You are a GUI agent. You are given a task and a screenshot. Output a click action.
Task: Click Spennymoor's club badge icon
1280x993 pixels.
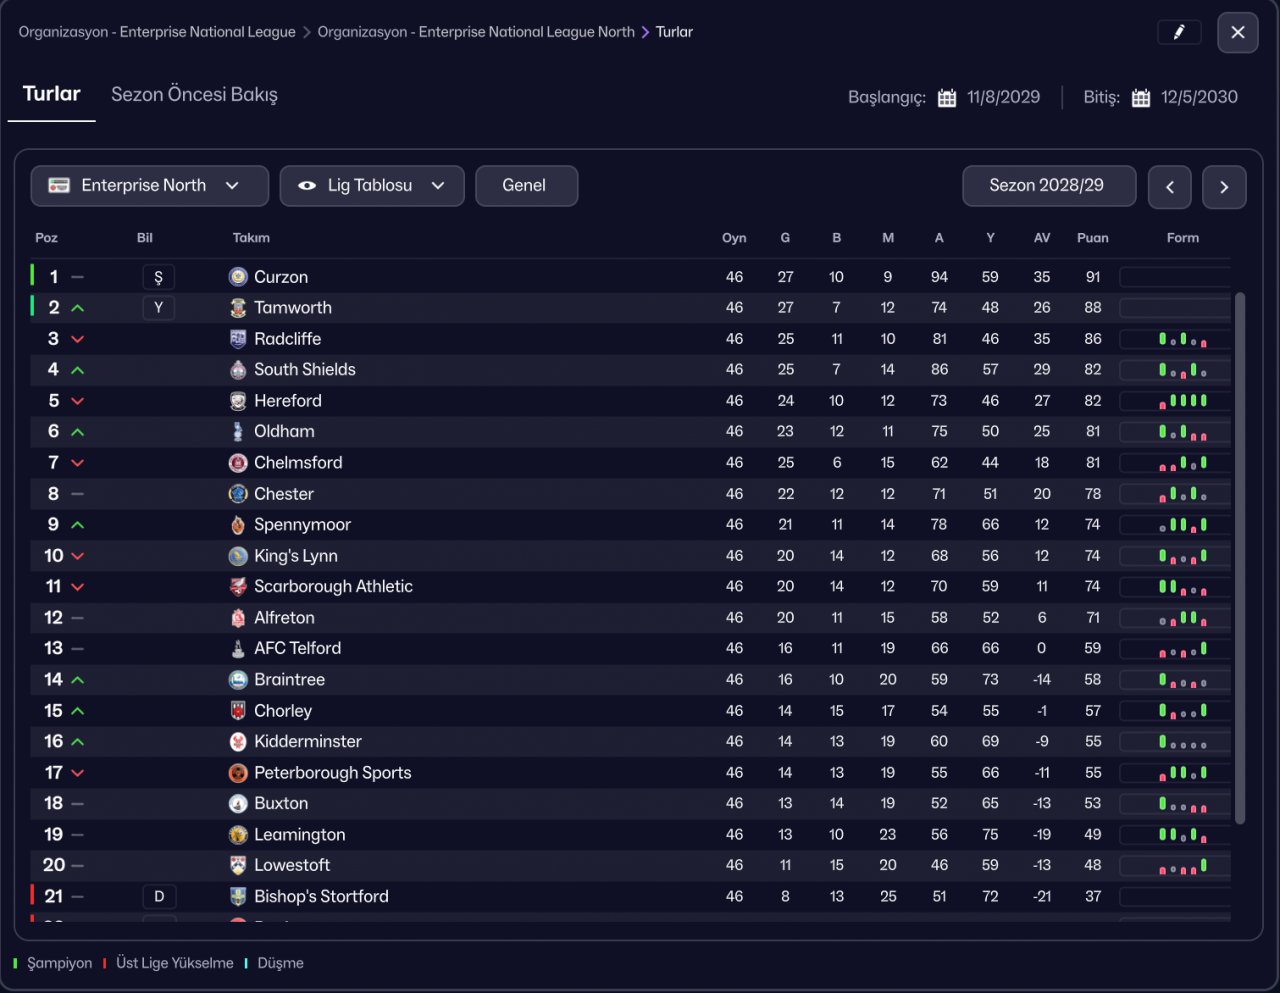238,525
